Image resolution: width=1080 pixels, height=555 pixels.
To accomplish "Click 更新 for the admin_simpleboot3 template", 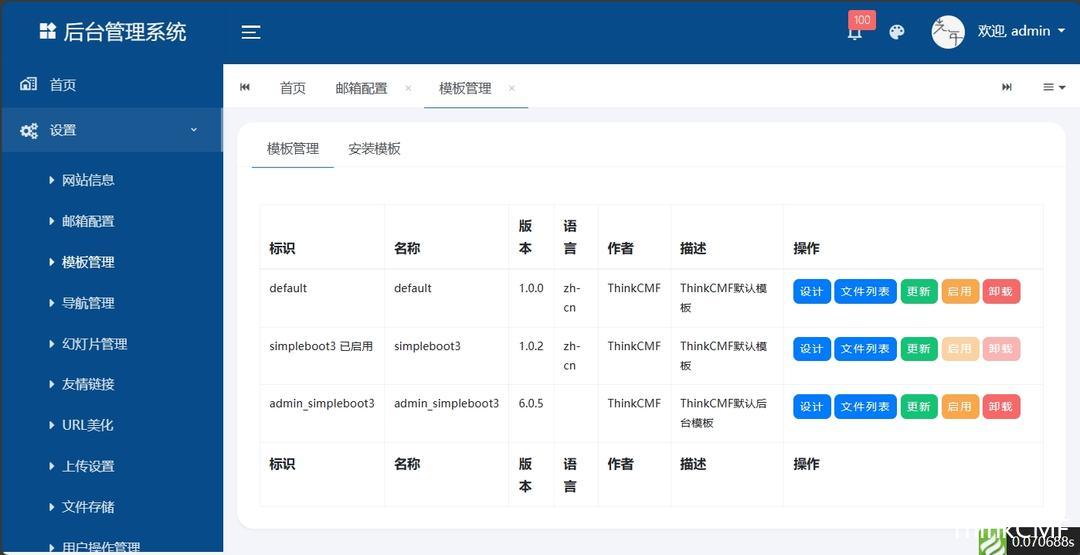I will coord(919,407).
